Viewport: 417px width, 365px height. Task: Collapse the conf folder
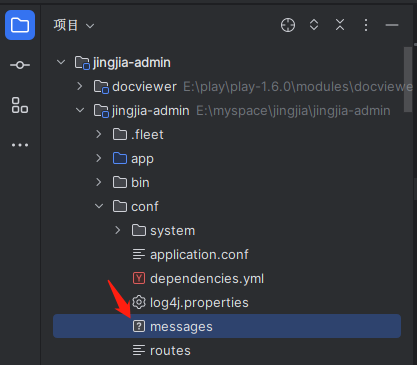[99, 206]
